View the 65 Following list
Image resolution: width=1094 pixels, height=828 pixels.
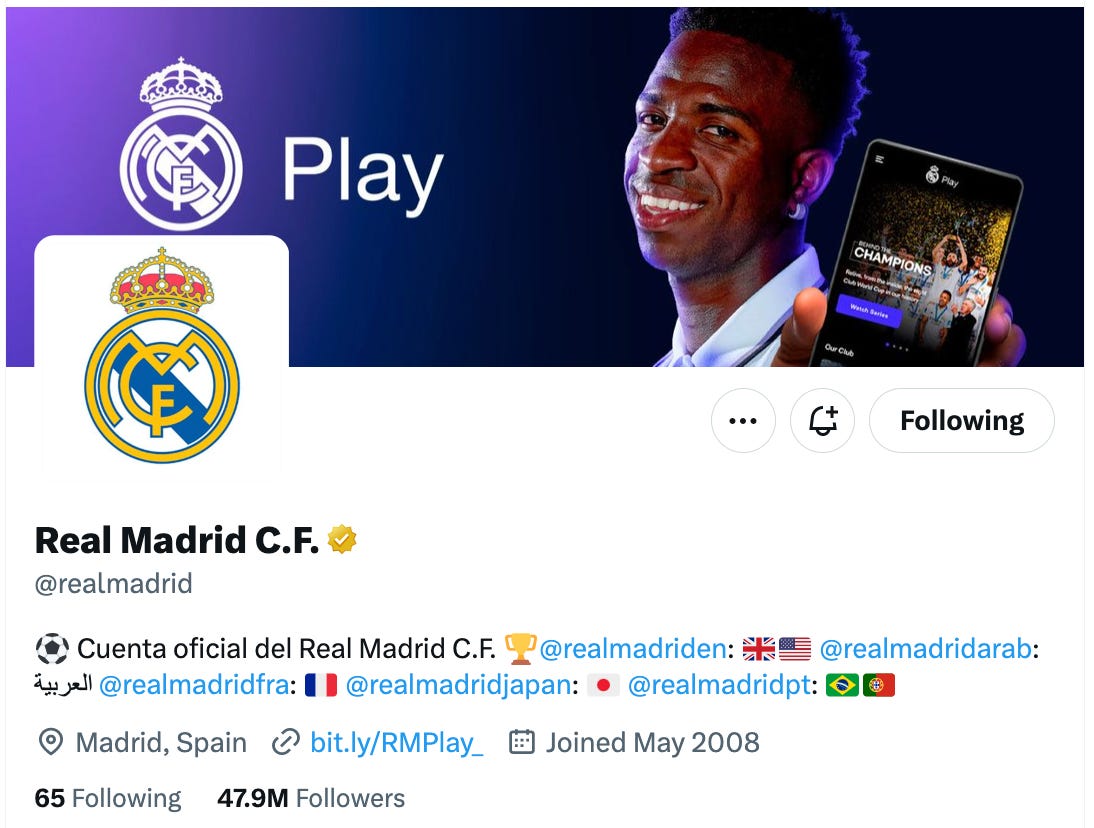[108, 798]
